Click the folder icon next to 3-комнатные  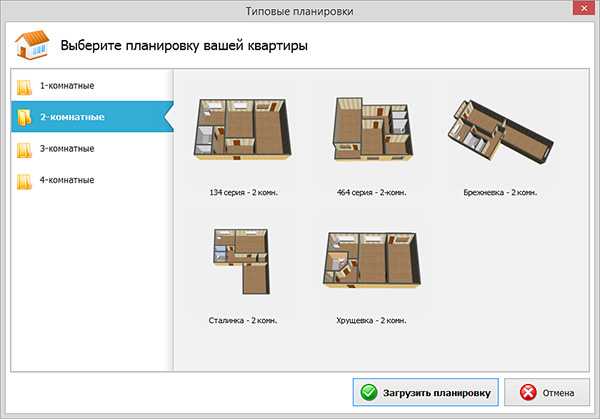[x=24, y=149]
